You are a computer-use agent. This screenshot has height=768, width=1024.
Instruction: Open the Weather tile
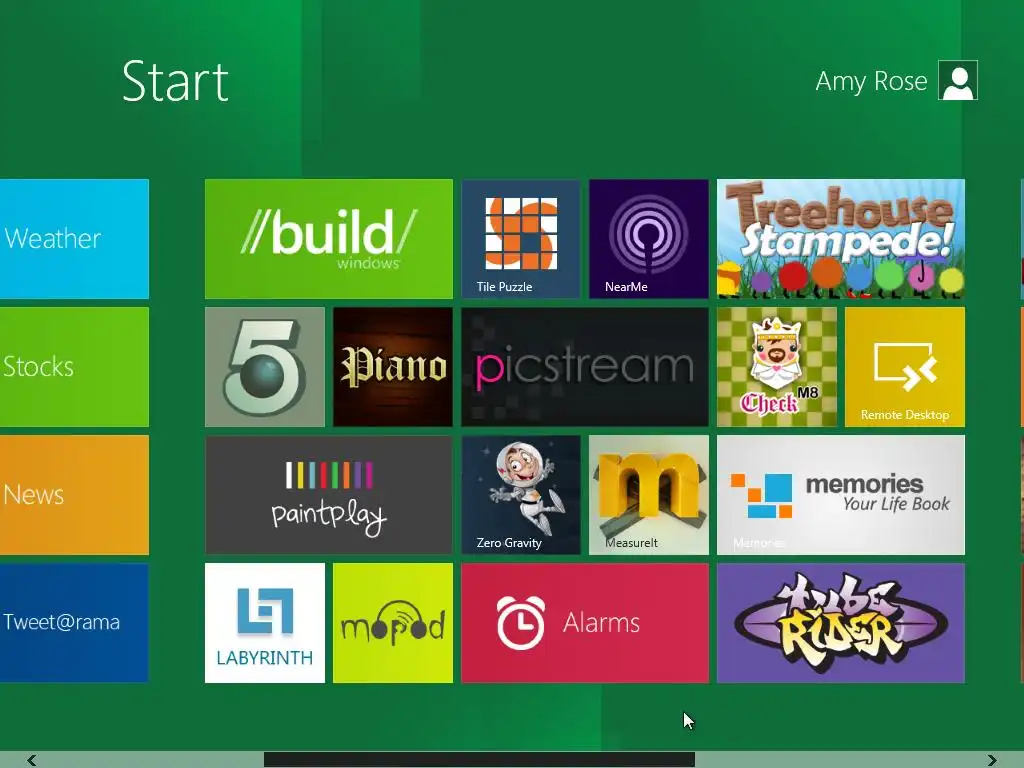tap(74, 239)
